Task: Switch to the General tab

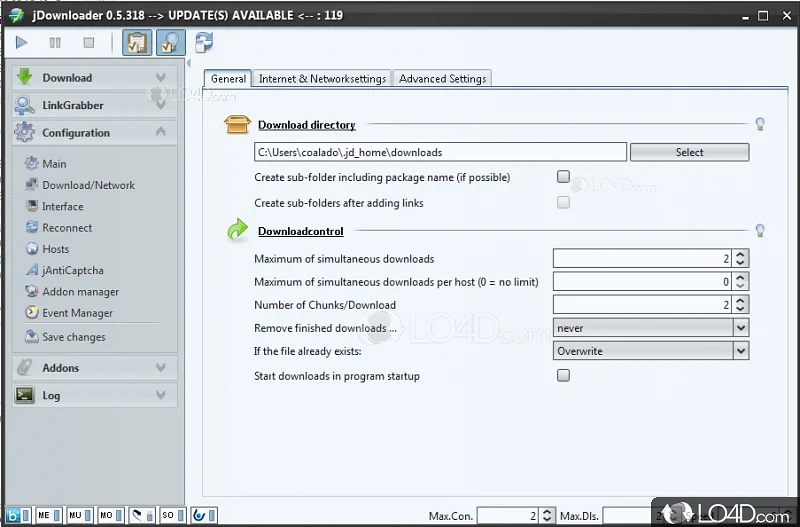Action: click(x=228, y=79)
